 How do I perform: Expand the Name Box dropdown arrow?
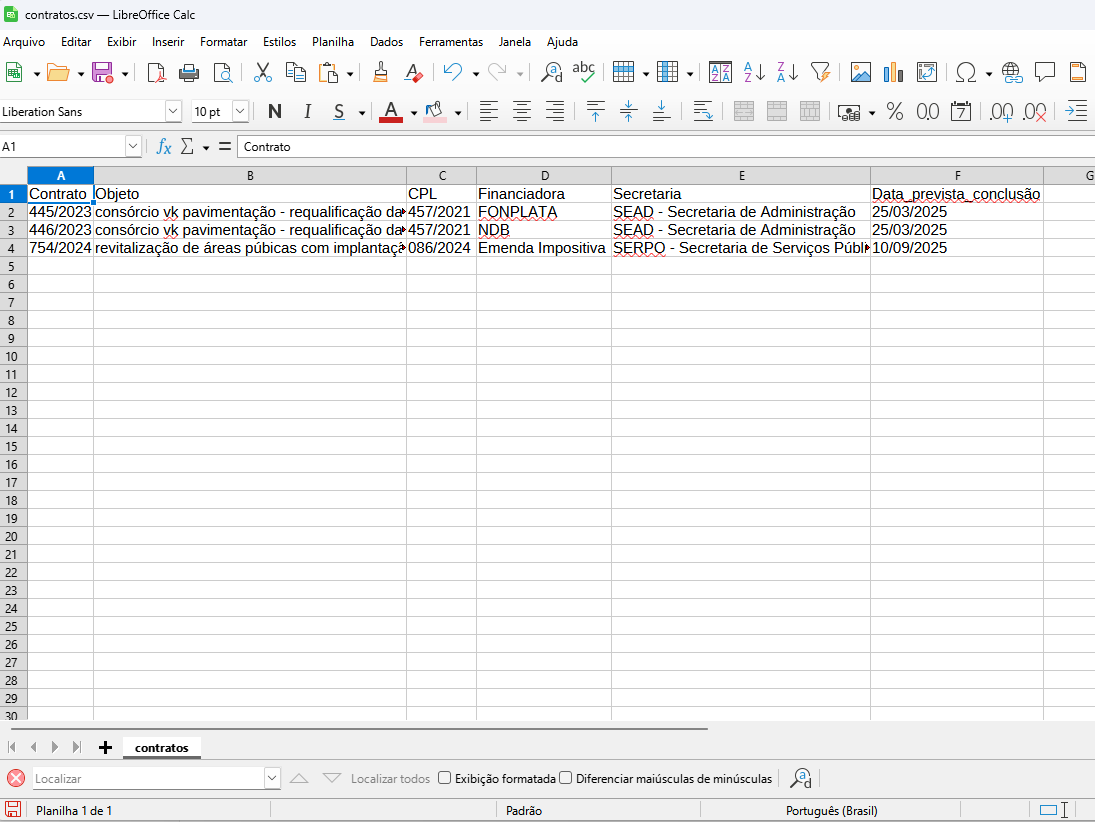click(x=134, y=147)
